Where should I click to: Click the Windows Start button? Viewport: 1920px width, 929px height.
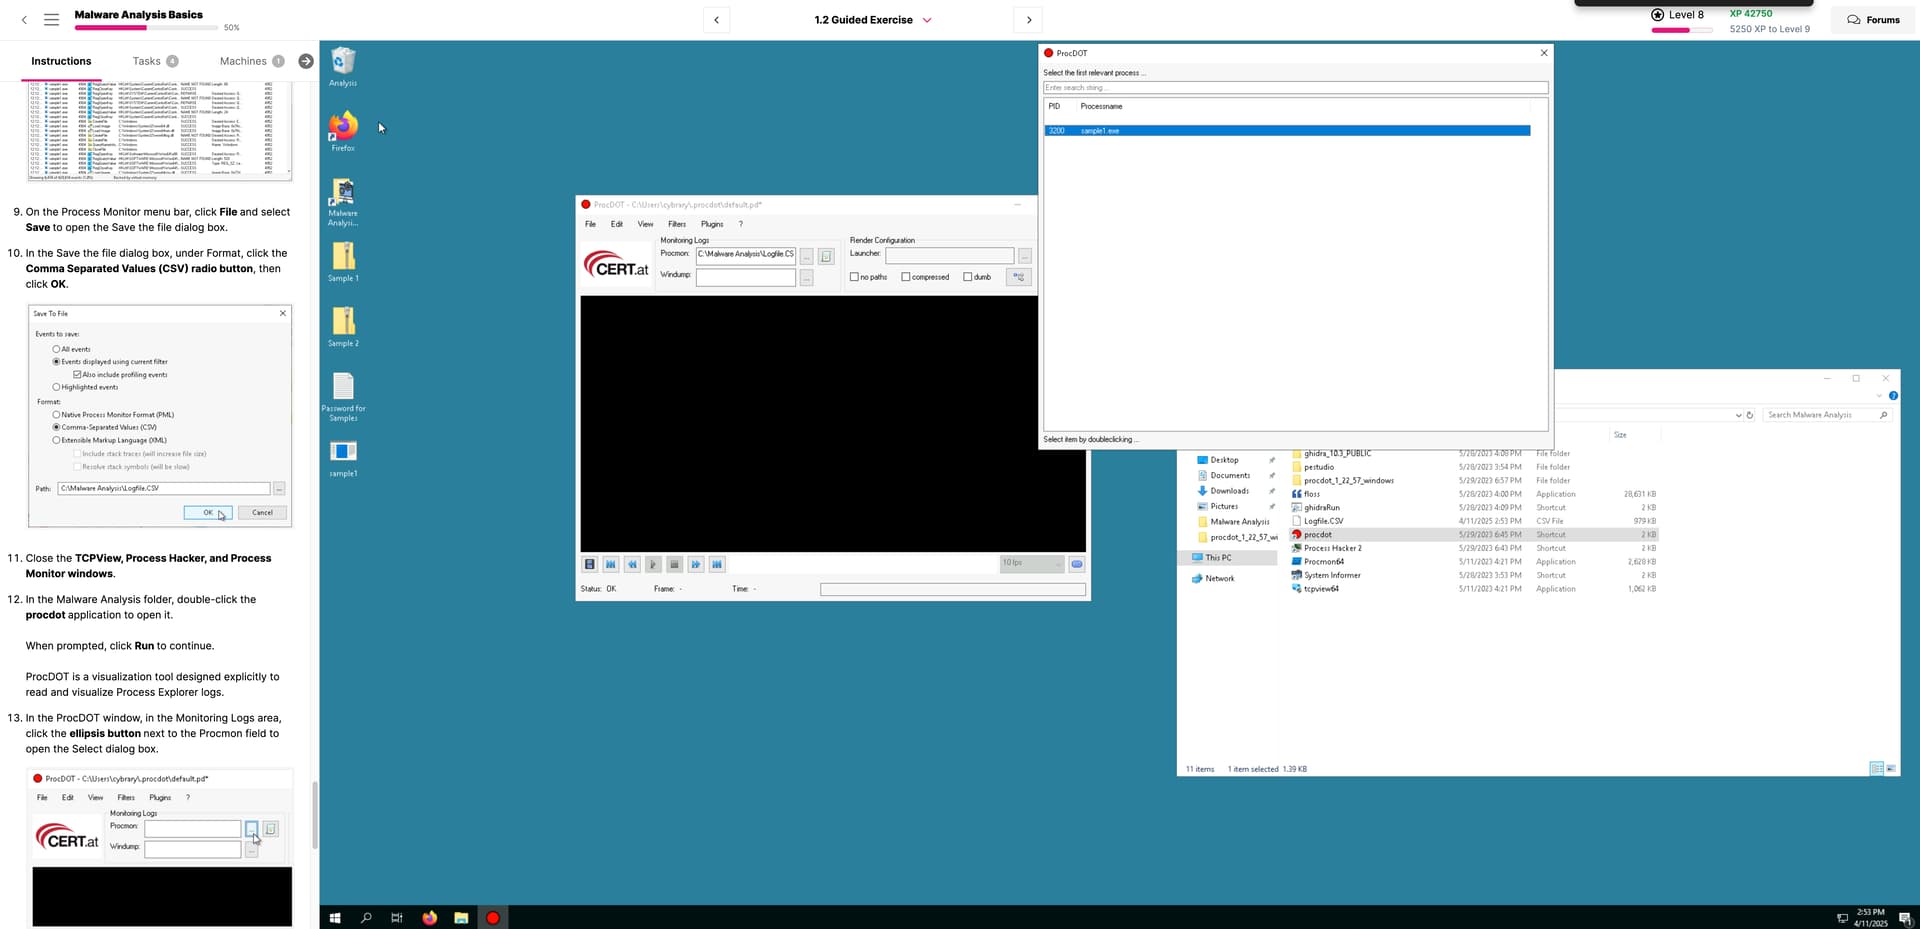click(x=335, y=918)
